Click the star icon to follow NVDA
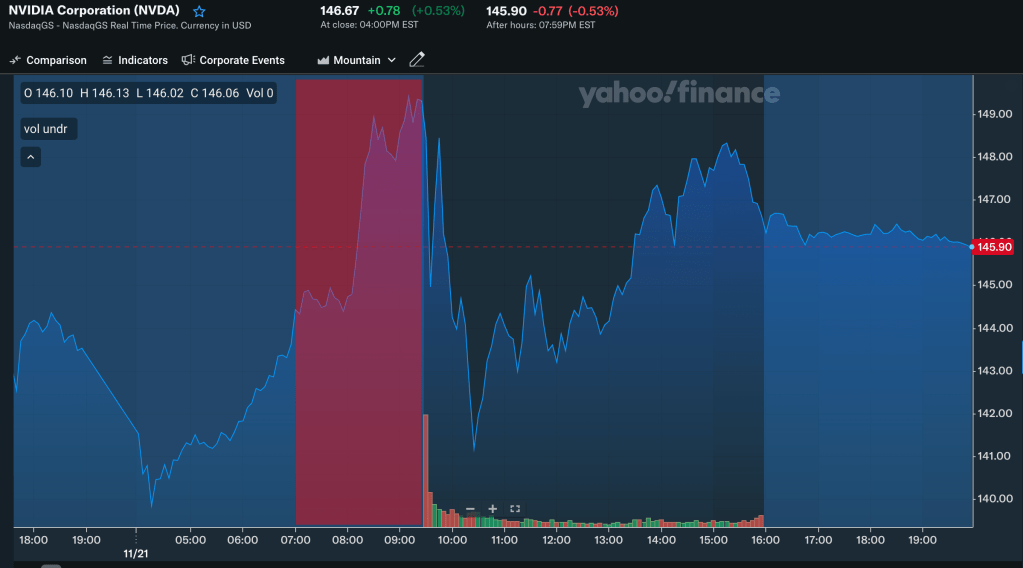Screen dimensions: 1023x568 click(x=199, y=11)
